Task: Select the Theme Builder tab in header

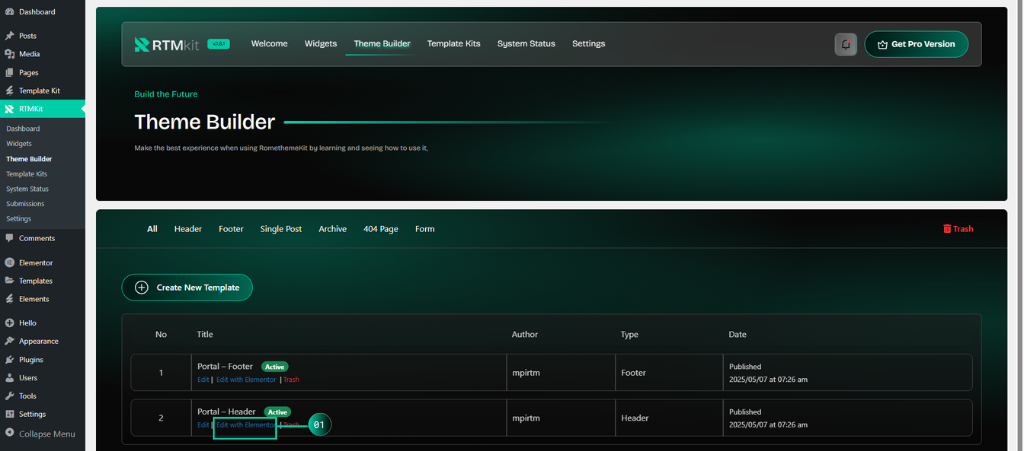Action: [x=382, y=44]
